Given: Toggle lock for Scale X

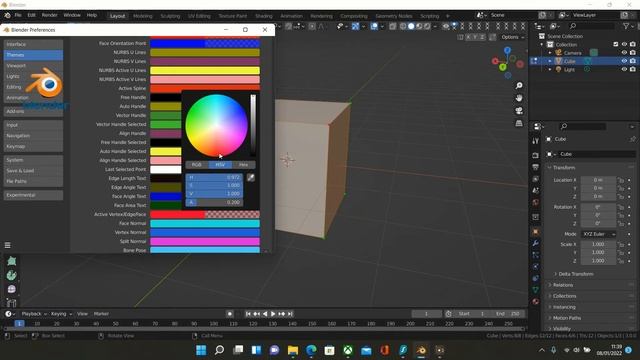Looking at the screenshot, I should pyautogui.click(x=621, y=244).
